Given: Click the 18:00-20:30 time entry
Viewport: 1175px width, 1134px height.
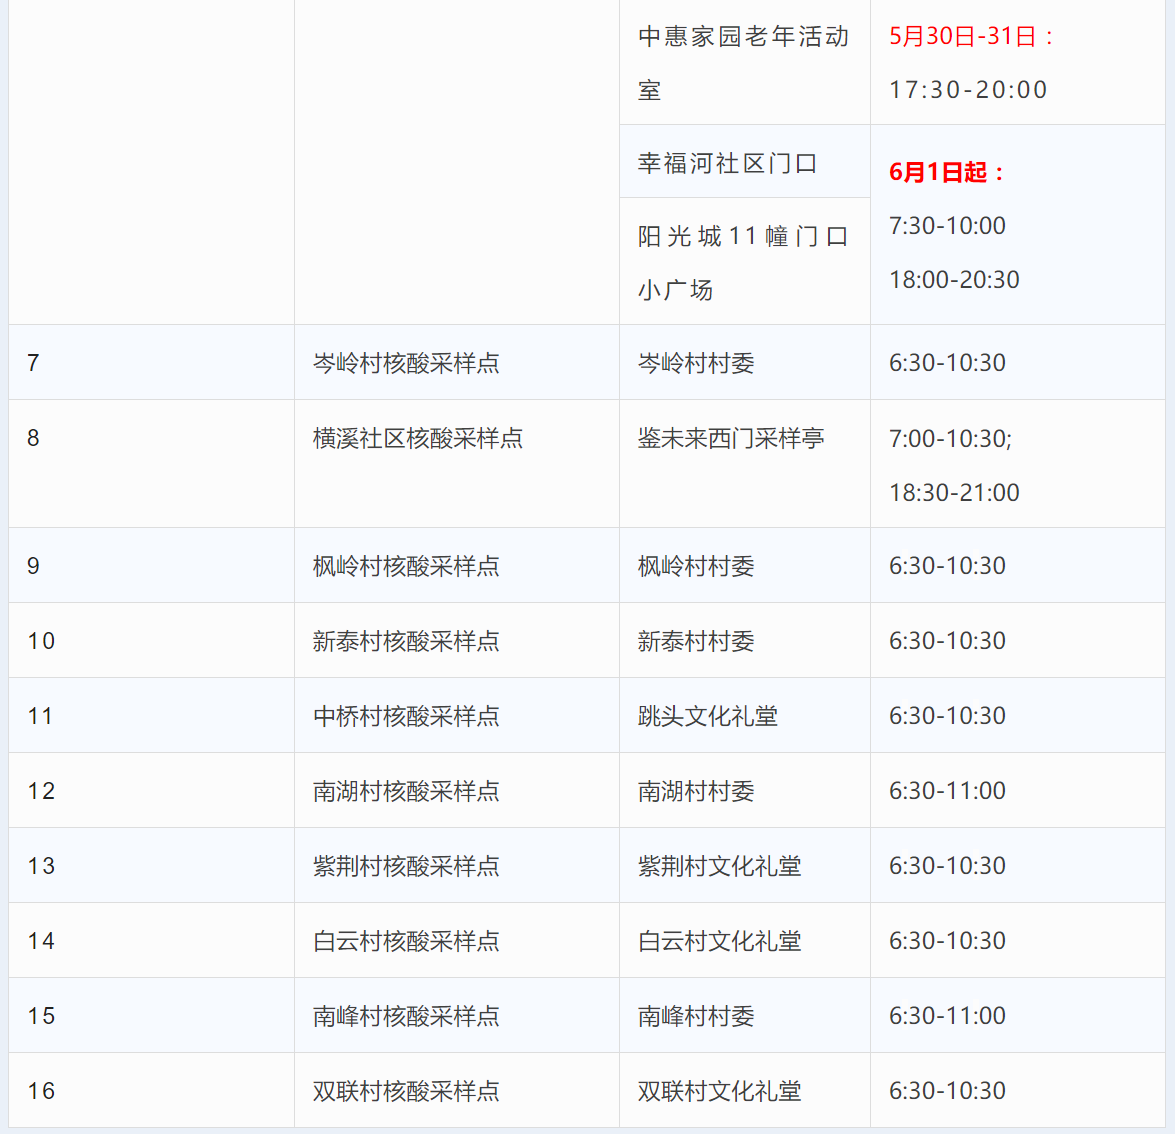Looking at the screenshot, I should point(954,280).
